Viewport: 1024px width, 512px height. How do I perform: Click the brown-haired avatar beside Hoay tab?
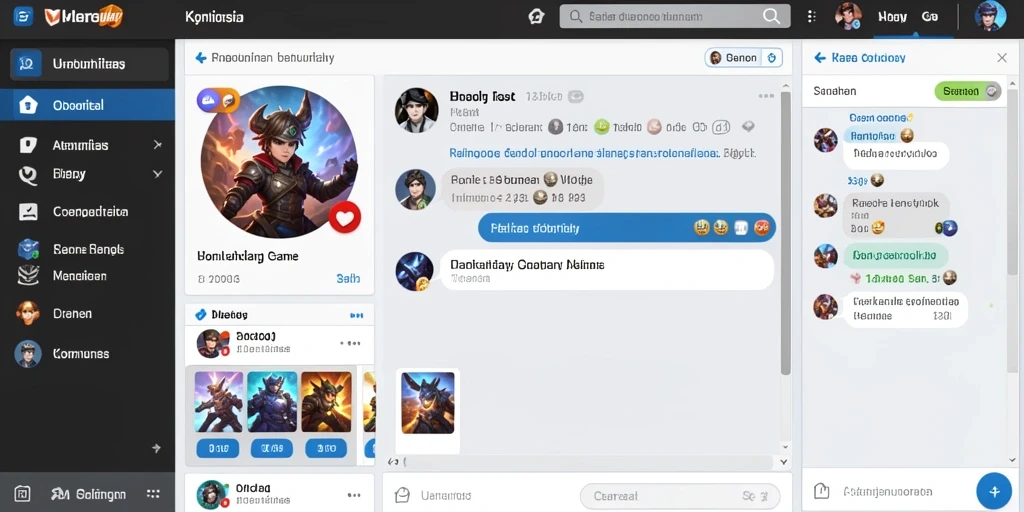click(847, 16)
